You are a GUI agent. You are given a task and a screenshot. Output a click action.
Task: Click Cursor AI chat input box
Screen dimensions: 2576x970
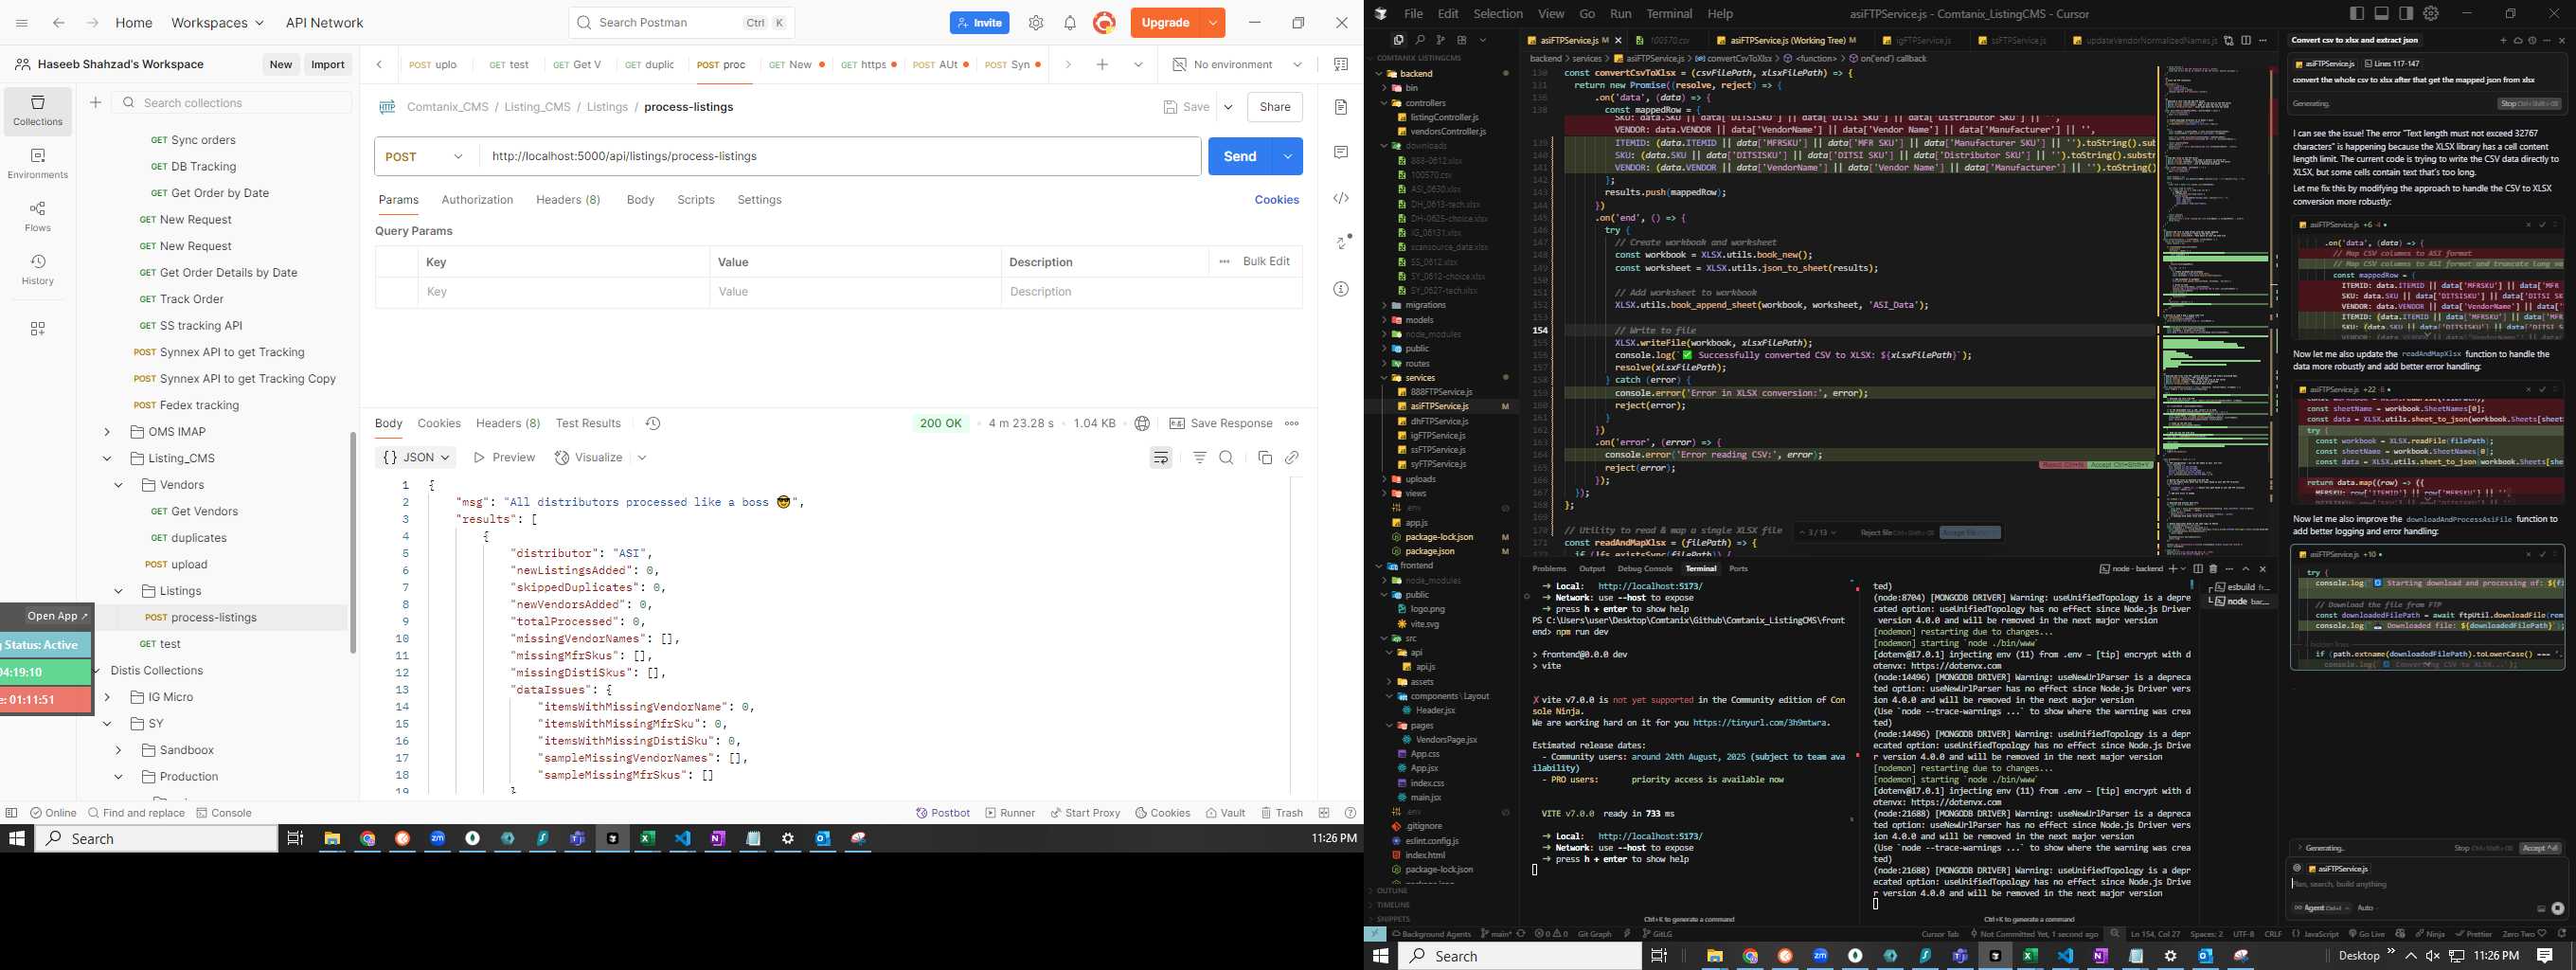[x=2426, y=884]
